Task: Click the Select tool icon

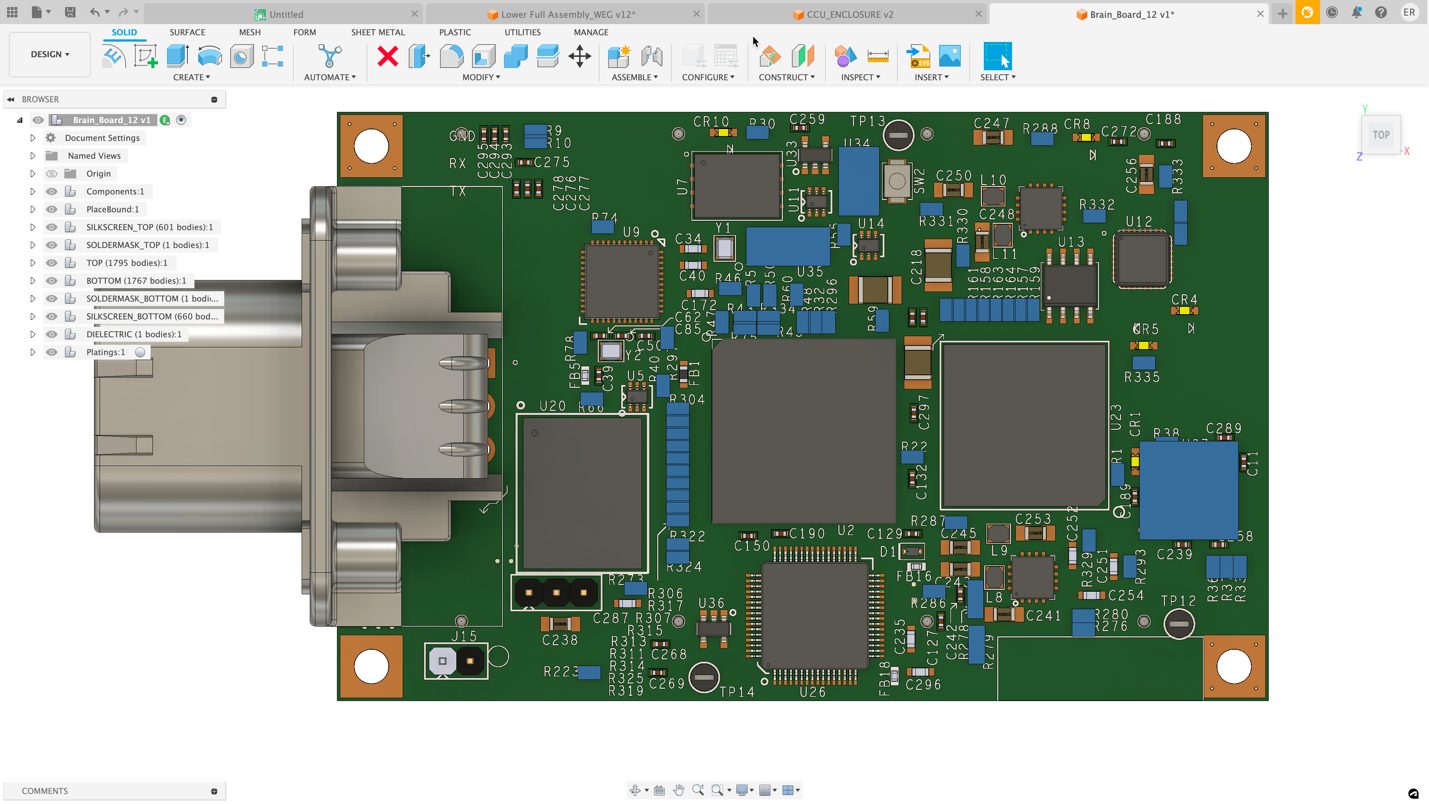Action: 997,55
